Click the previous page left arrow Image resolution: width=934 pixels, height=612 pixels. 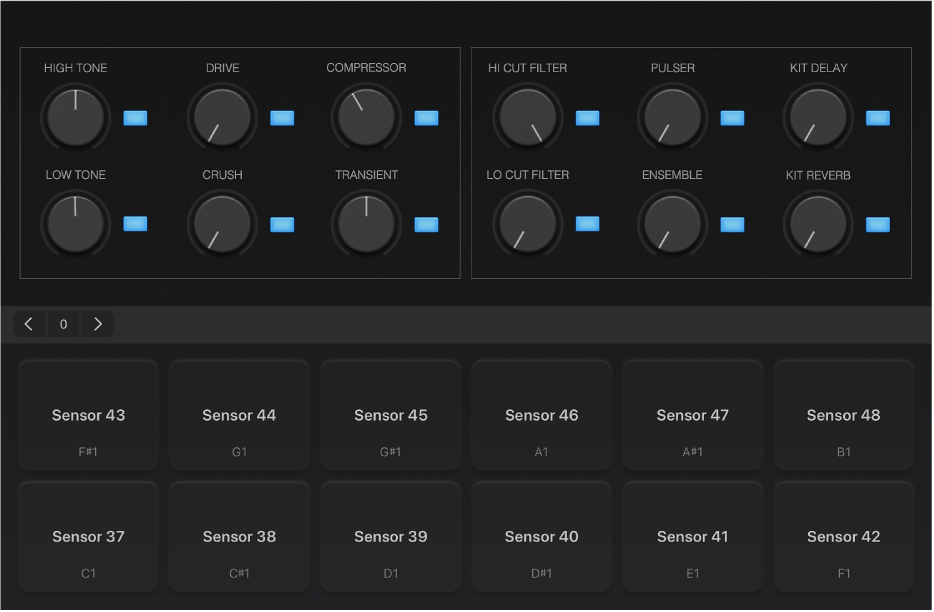(x=29, y=324)
